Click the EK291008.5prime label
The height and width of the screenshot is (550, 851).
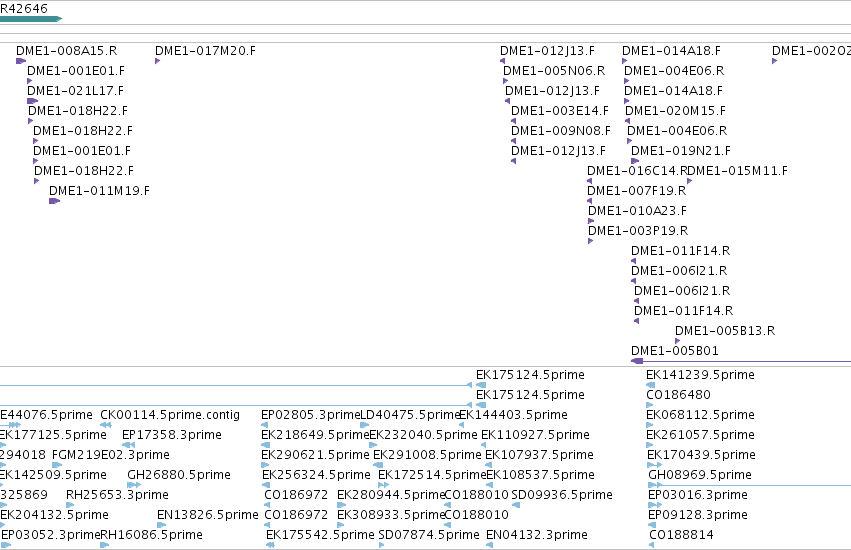pyautogui.click(x=428, y=456)
